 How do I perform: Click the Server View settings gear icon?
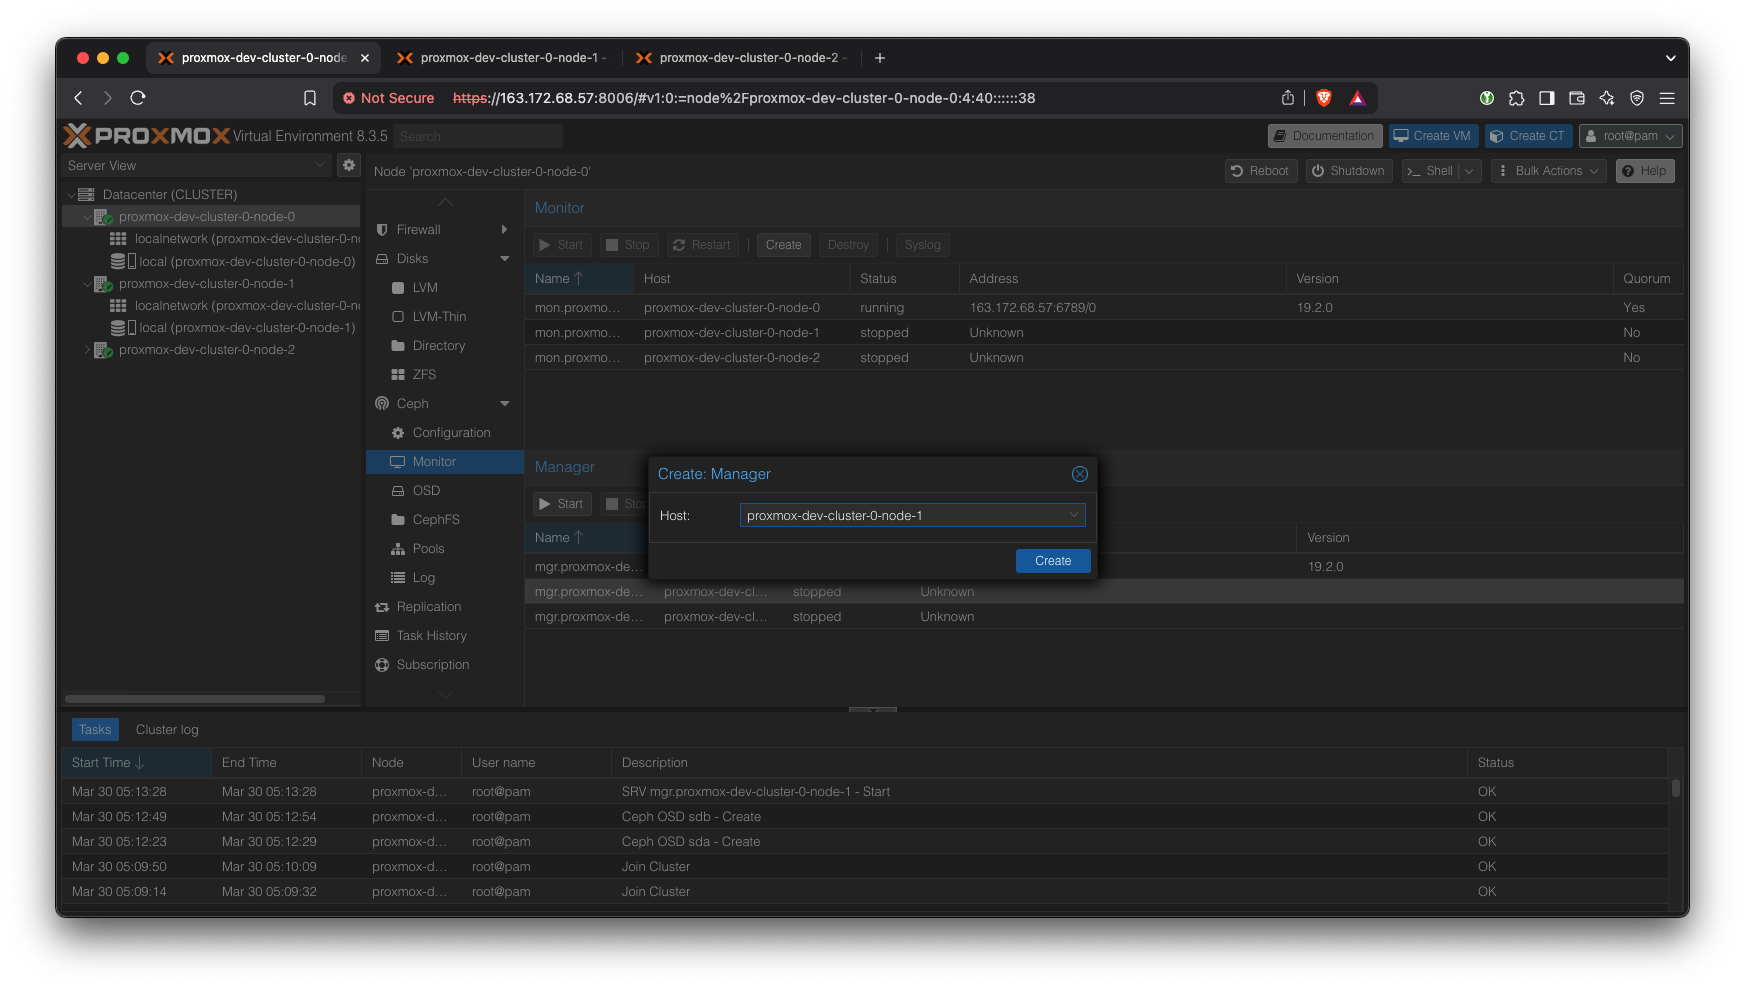349,165
